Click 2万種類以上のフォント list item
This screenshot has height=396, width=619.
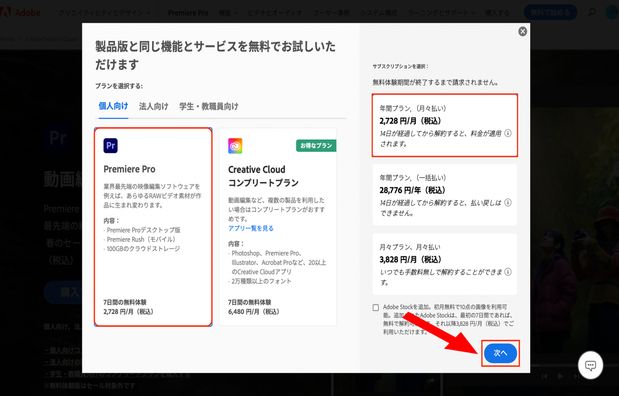[x=260, y=281]
